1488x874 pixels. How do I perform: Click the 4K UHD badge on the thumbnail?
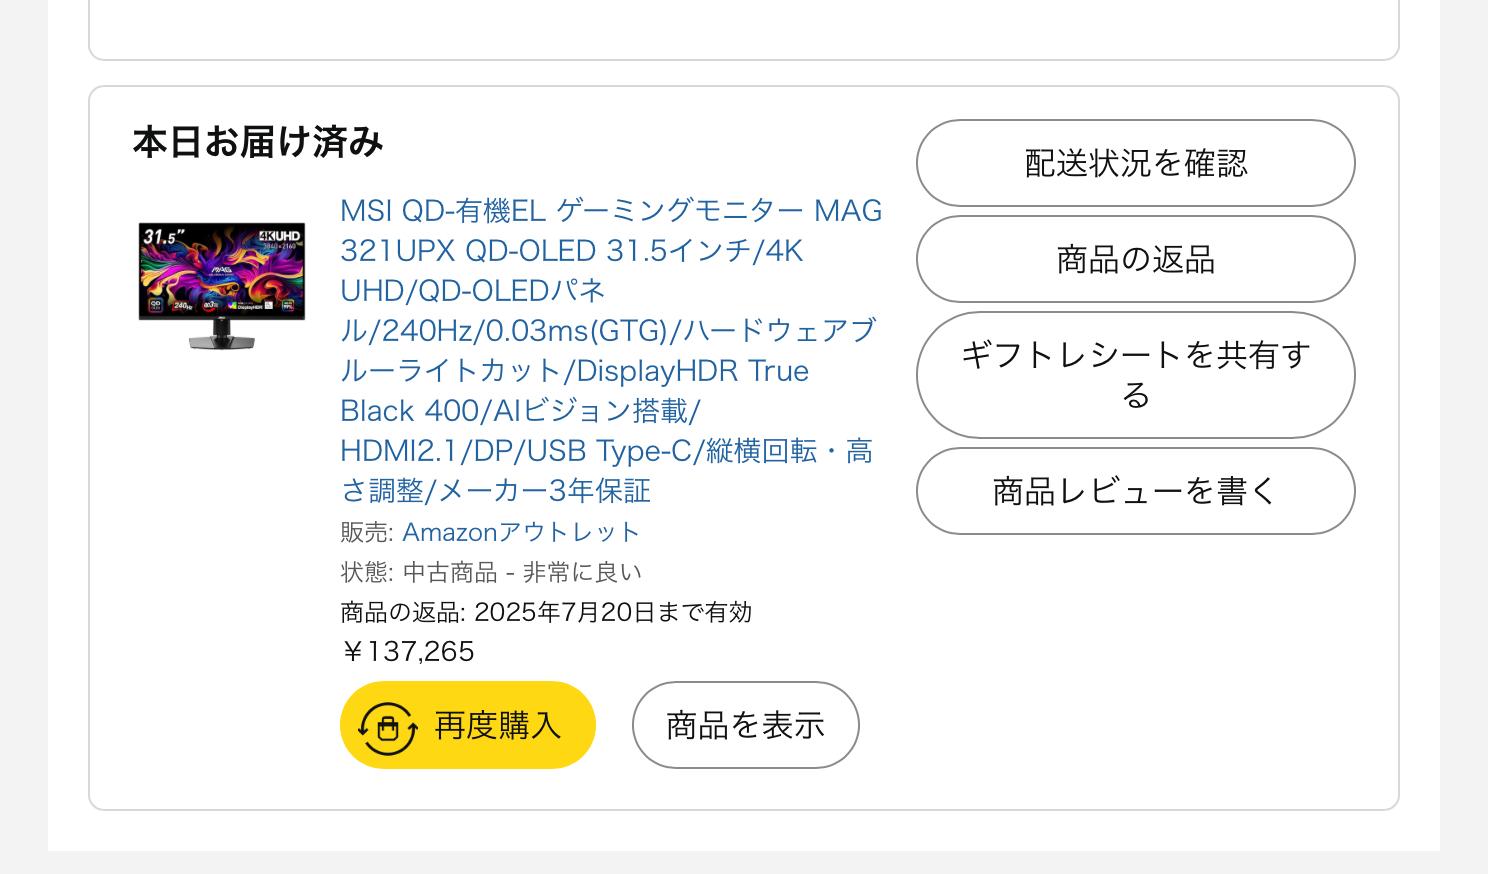(281, 236)
